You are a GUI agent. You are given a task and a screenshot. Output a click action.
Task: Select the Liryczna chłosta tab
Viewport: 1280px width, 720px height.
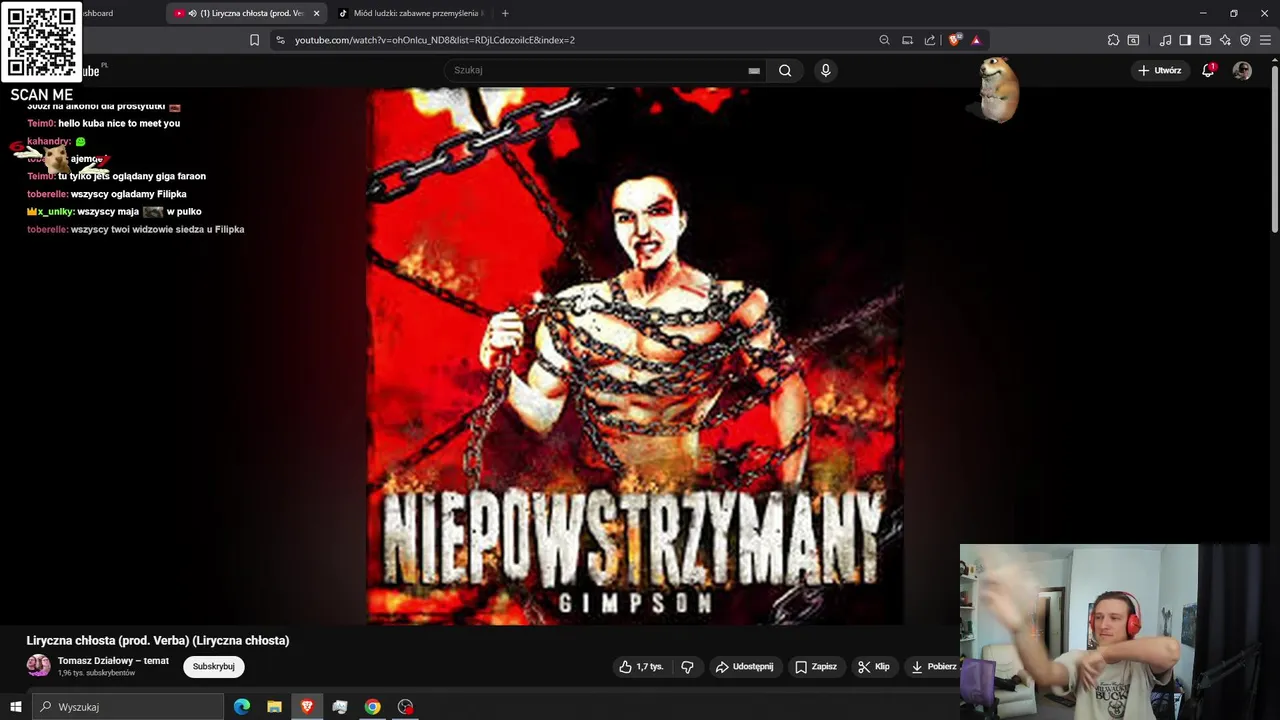click(x=247, y=13)
